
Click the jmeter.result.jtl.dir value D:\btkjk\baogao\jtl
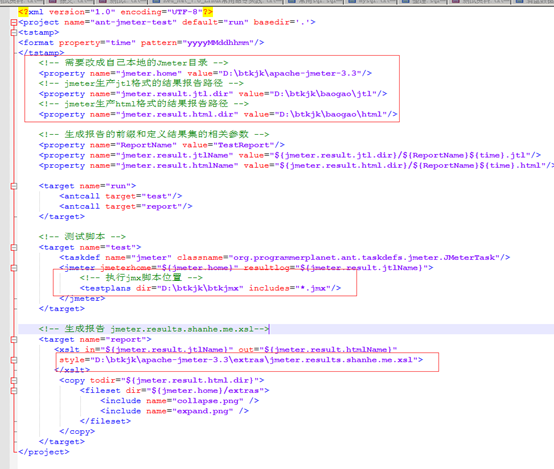323,94
